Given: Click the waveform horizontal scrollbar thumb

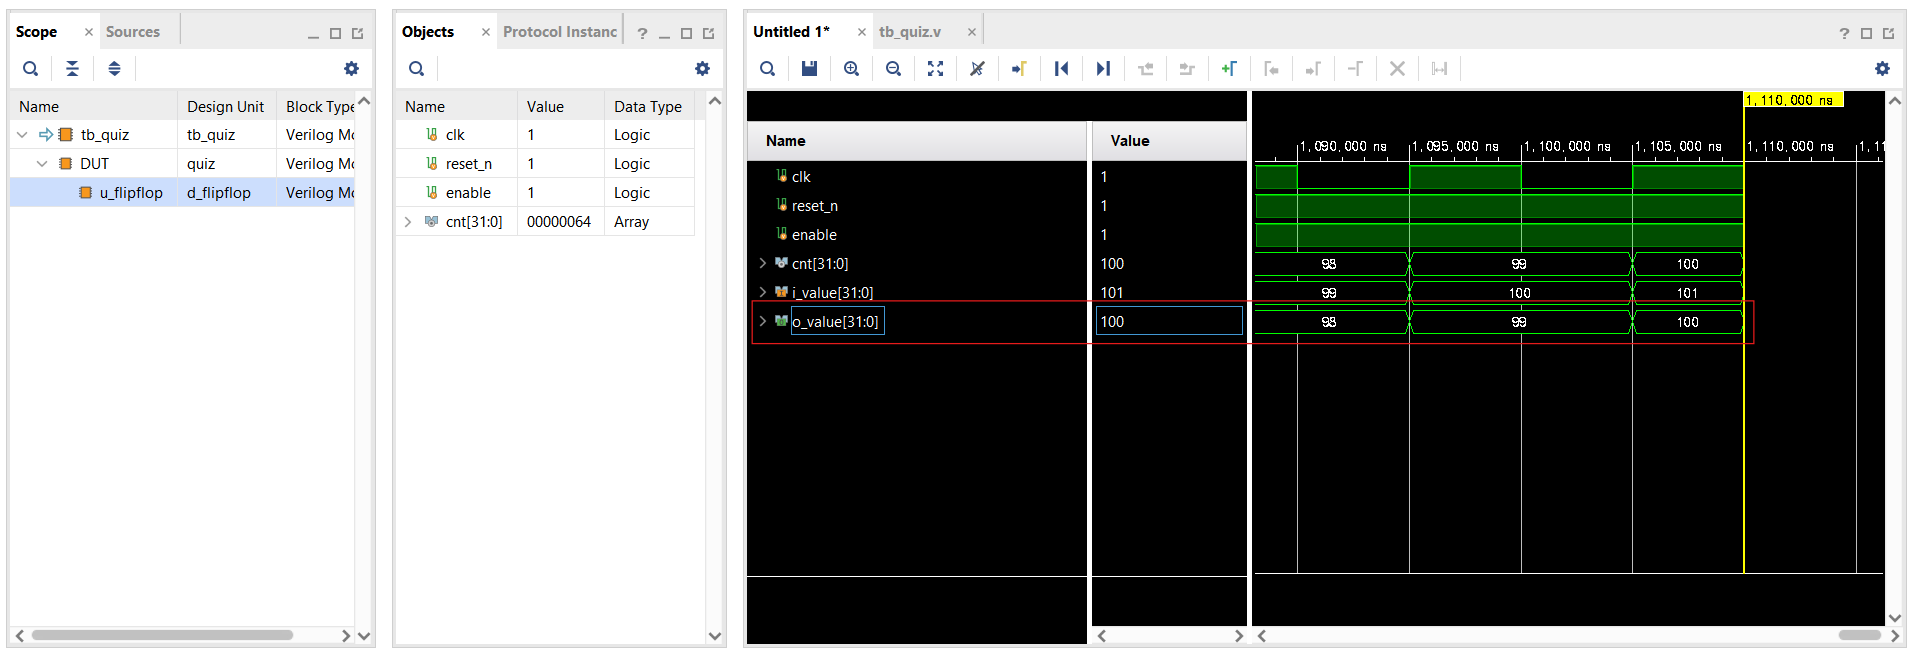Looking at the screenshot, I should (x=1860, y=635).
